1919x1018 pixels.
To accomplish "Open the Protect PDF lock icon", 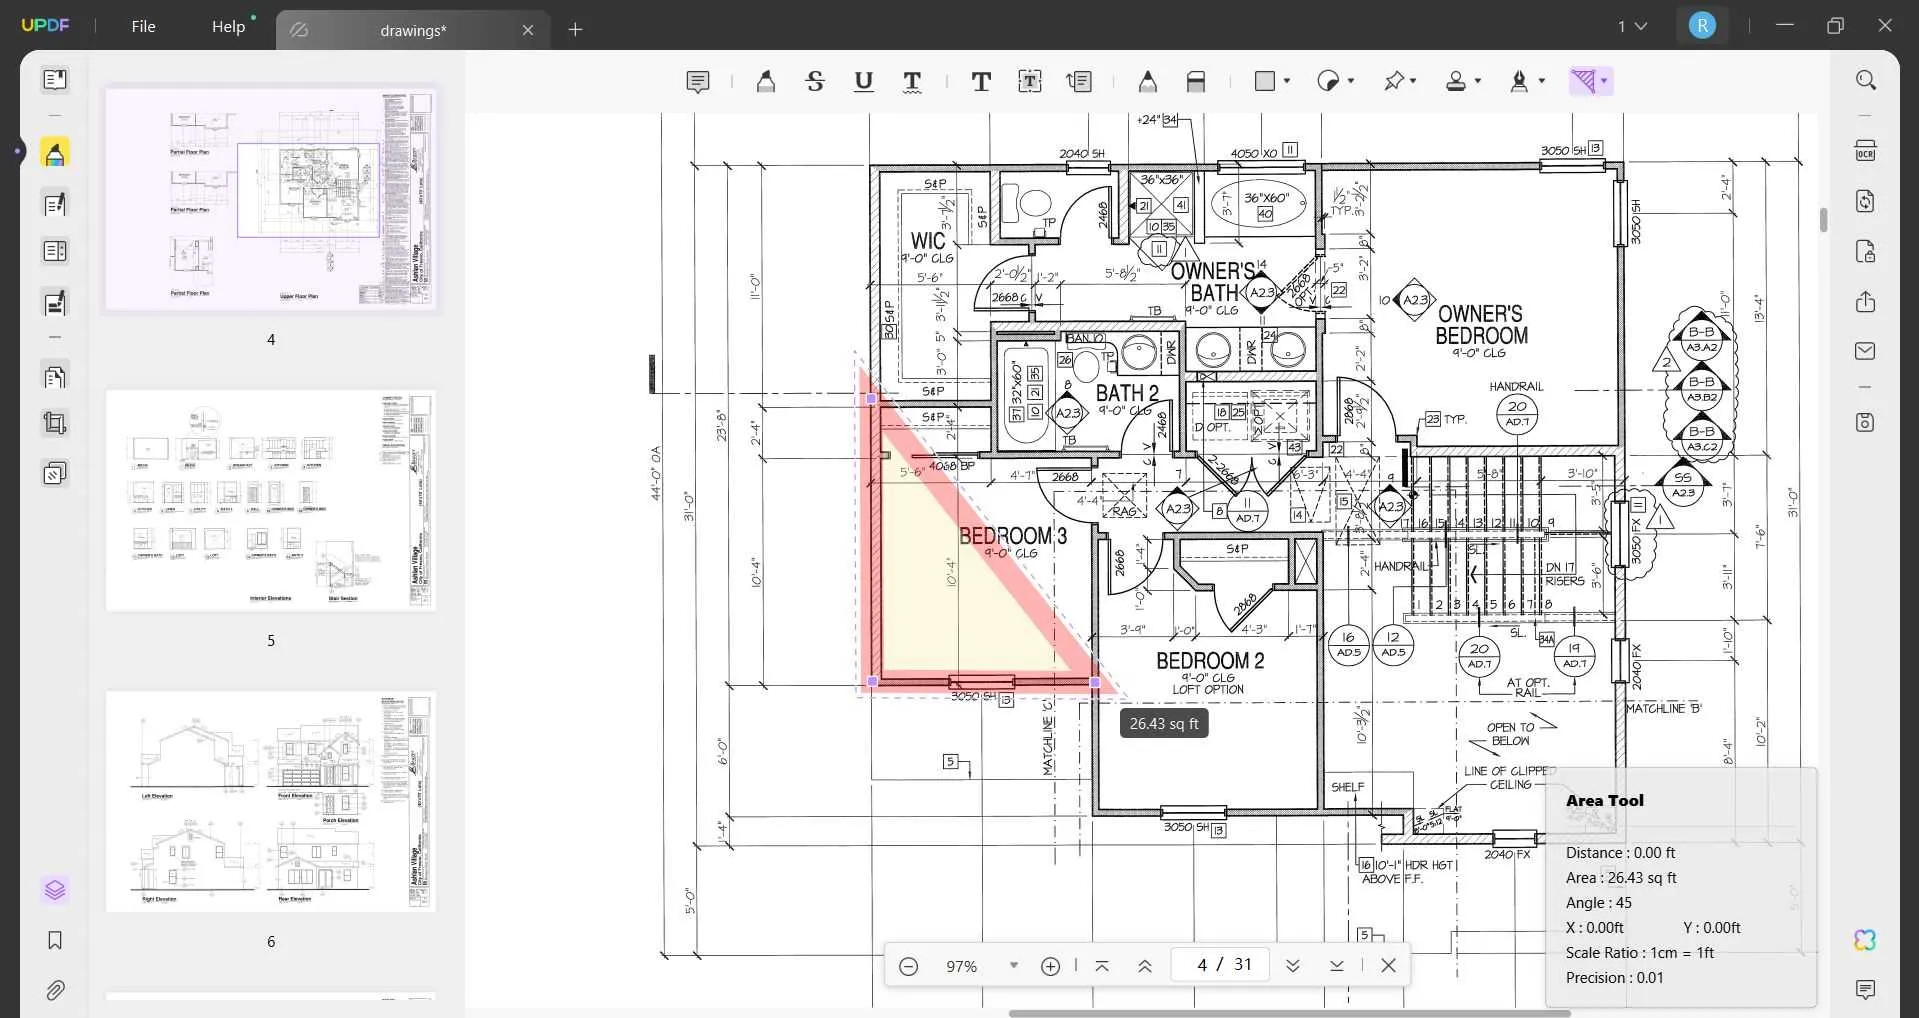I will point(1865,251).
